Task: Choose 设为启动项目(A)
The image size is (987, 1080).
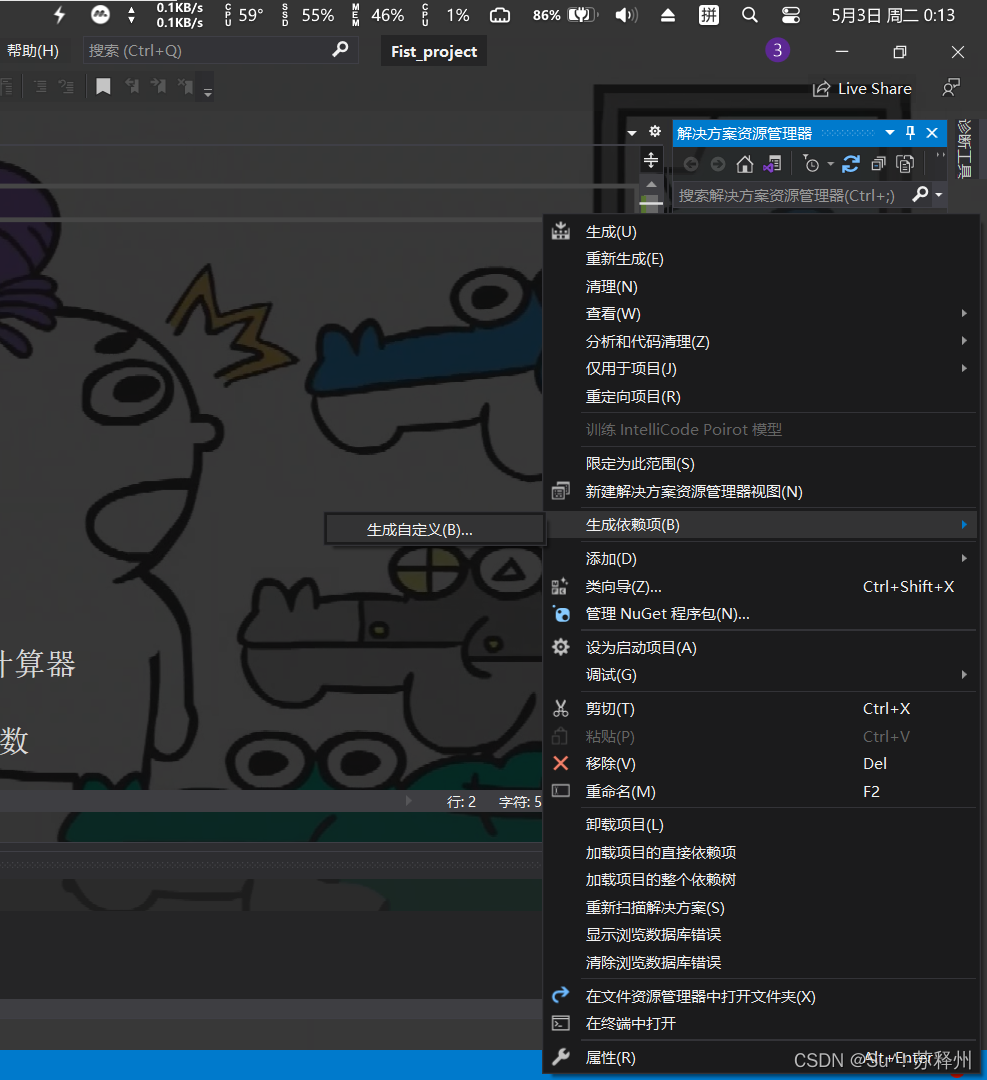Action: (761, 647)
